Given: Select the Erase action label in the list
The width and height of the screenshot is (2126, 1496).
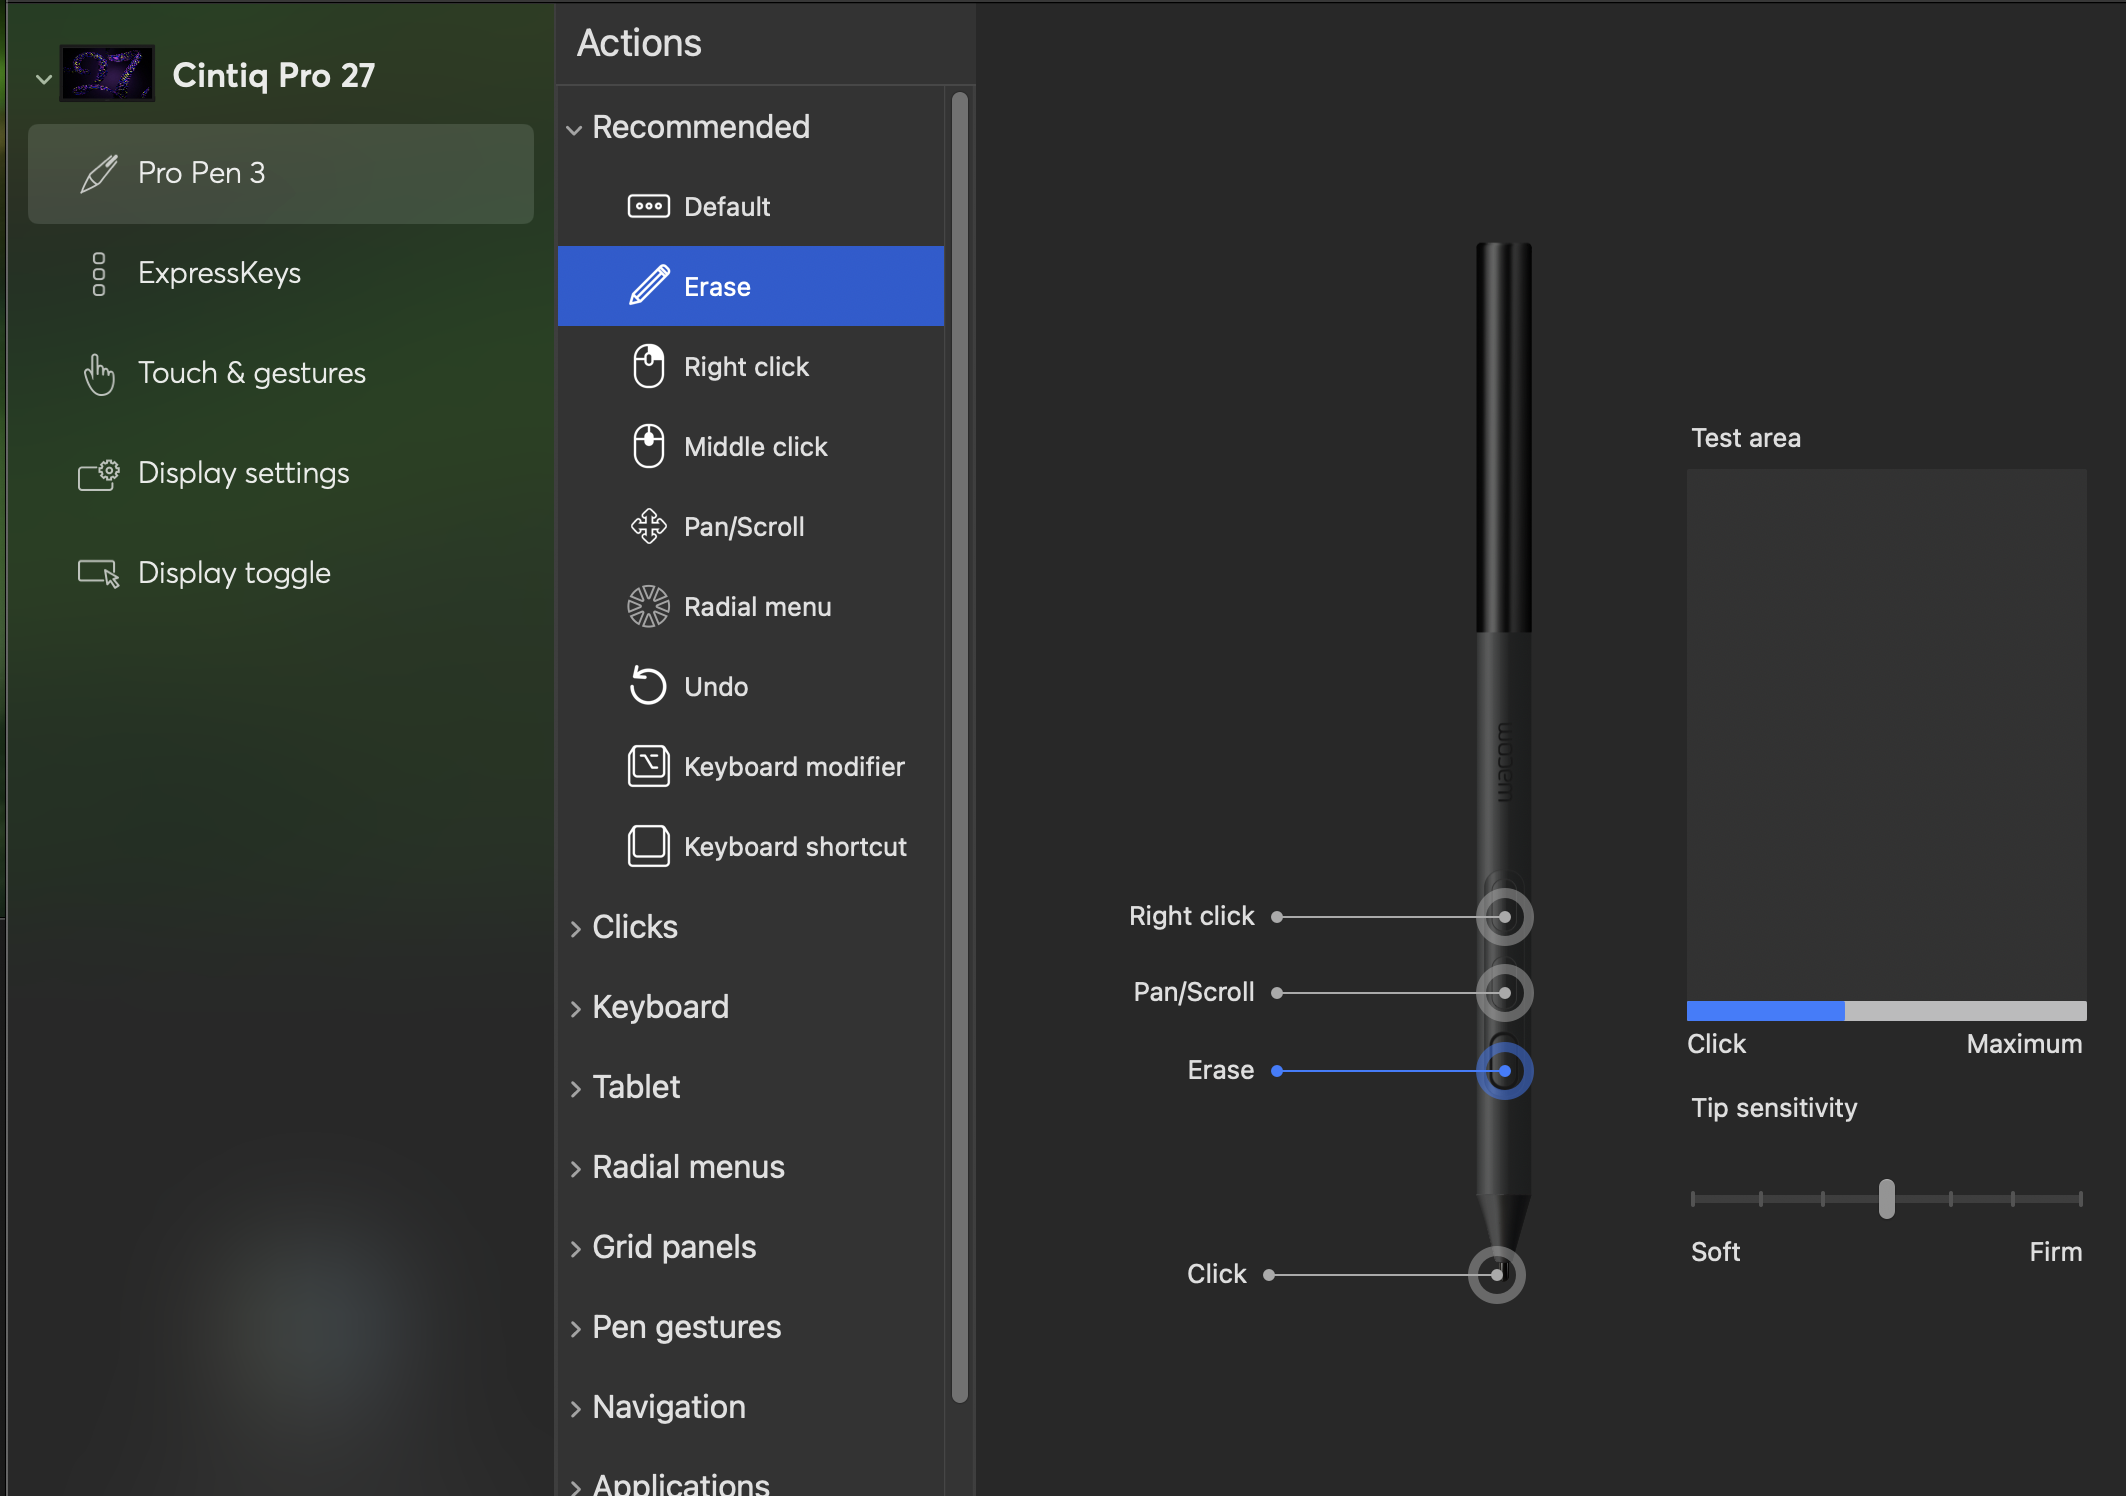Looking at the screenshot, I should (717, 287).
